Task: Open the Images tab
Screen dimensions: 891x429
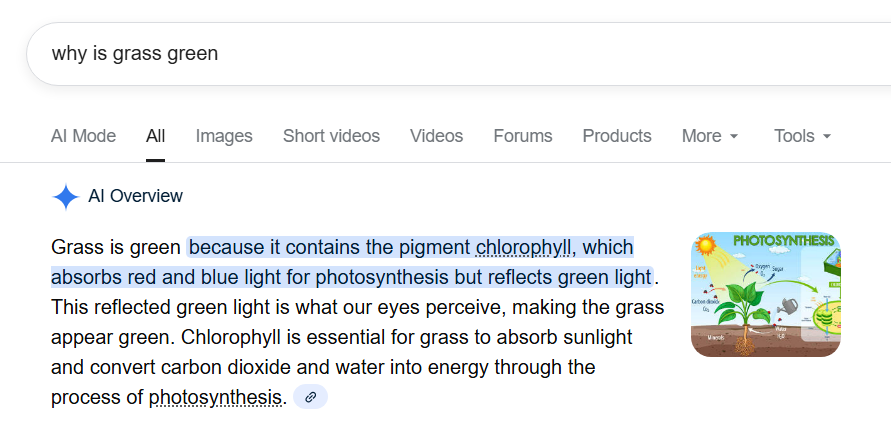Action: coord(224,136)
